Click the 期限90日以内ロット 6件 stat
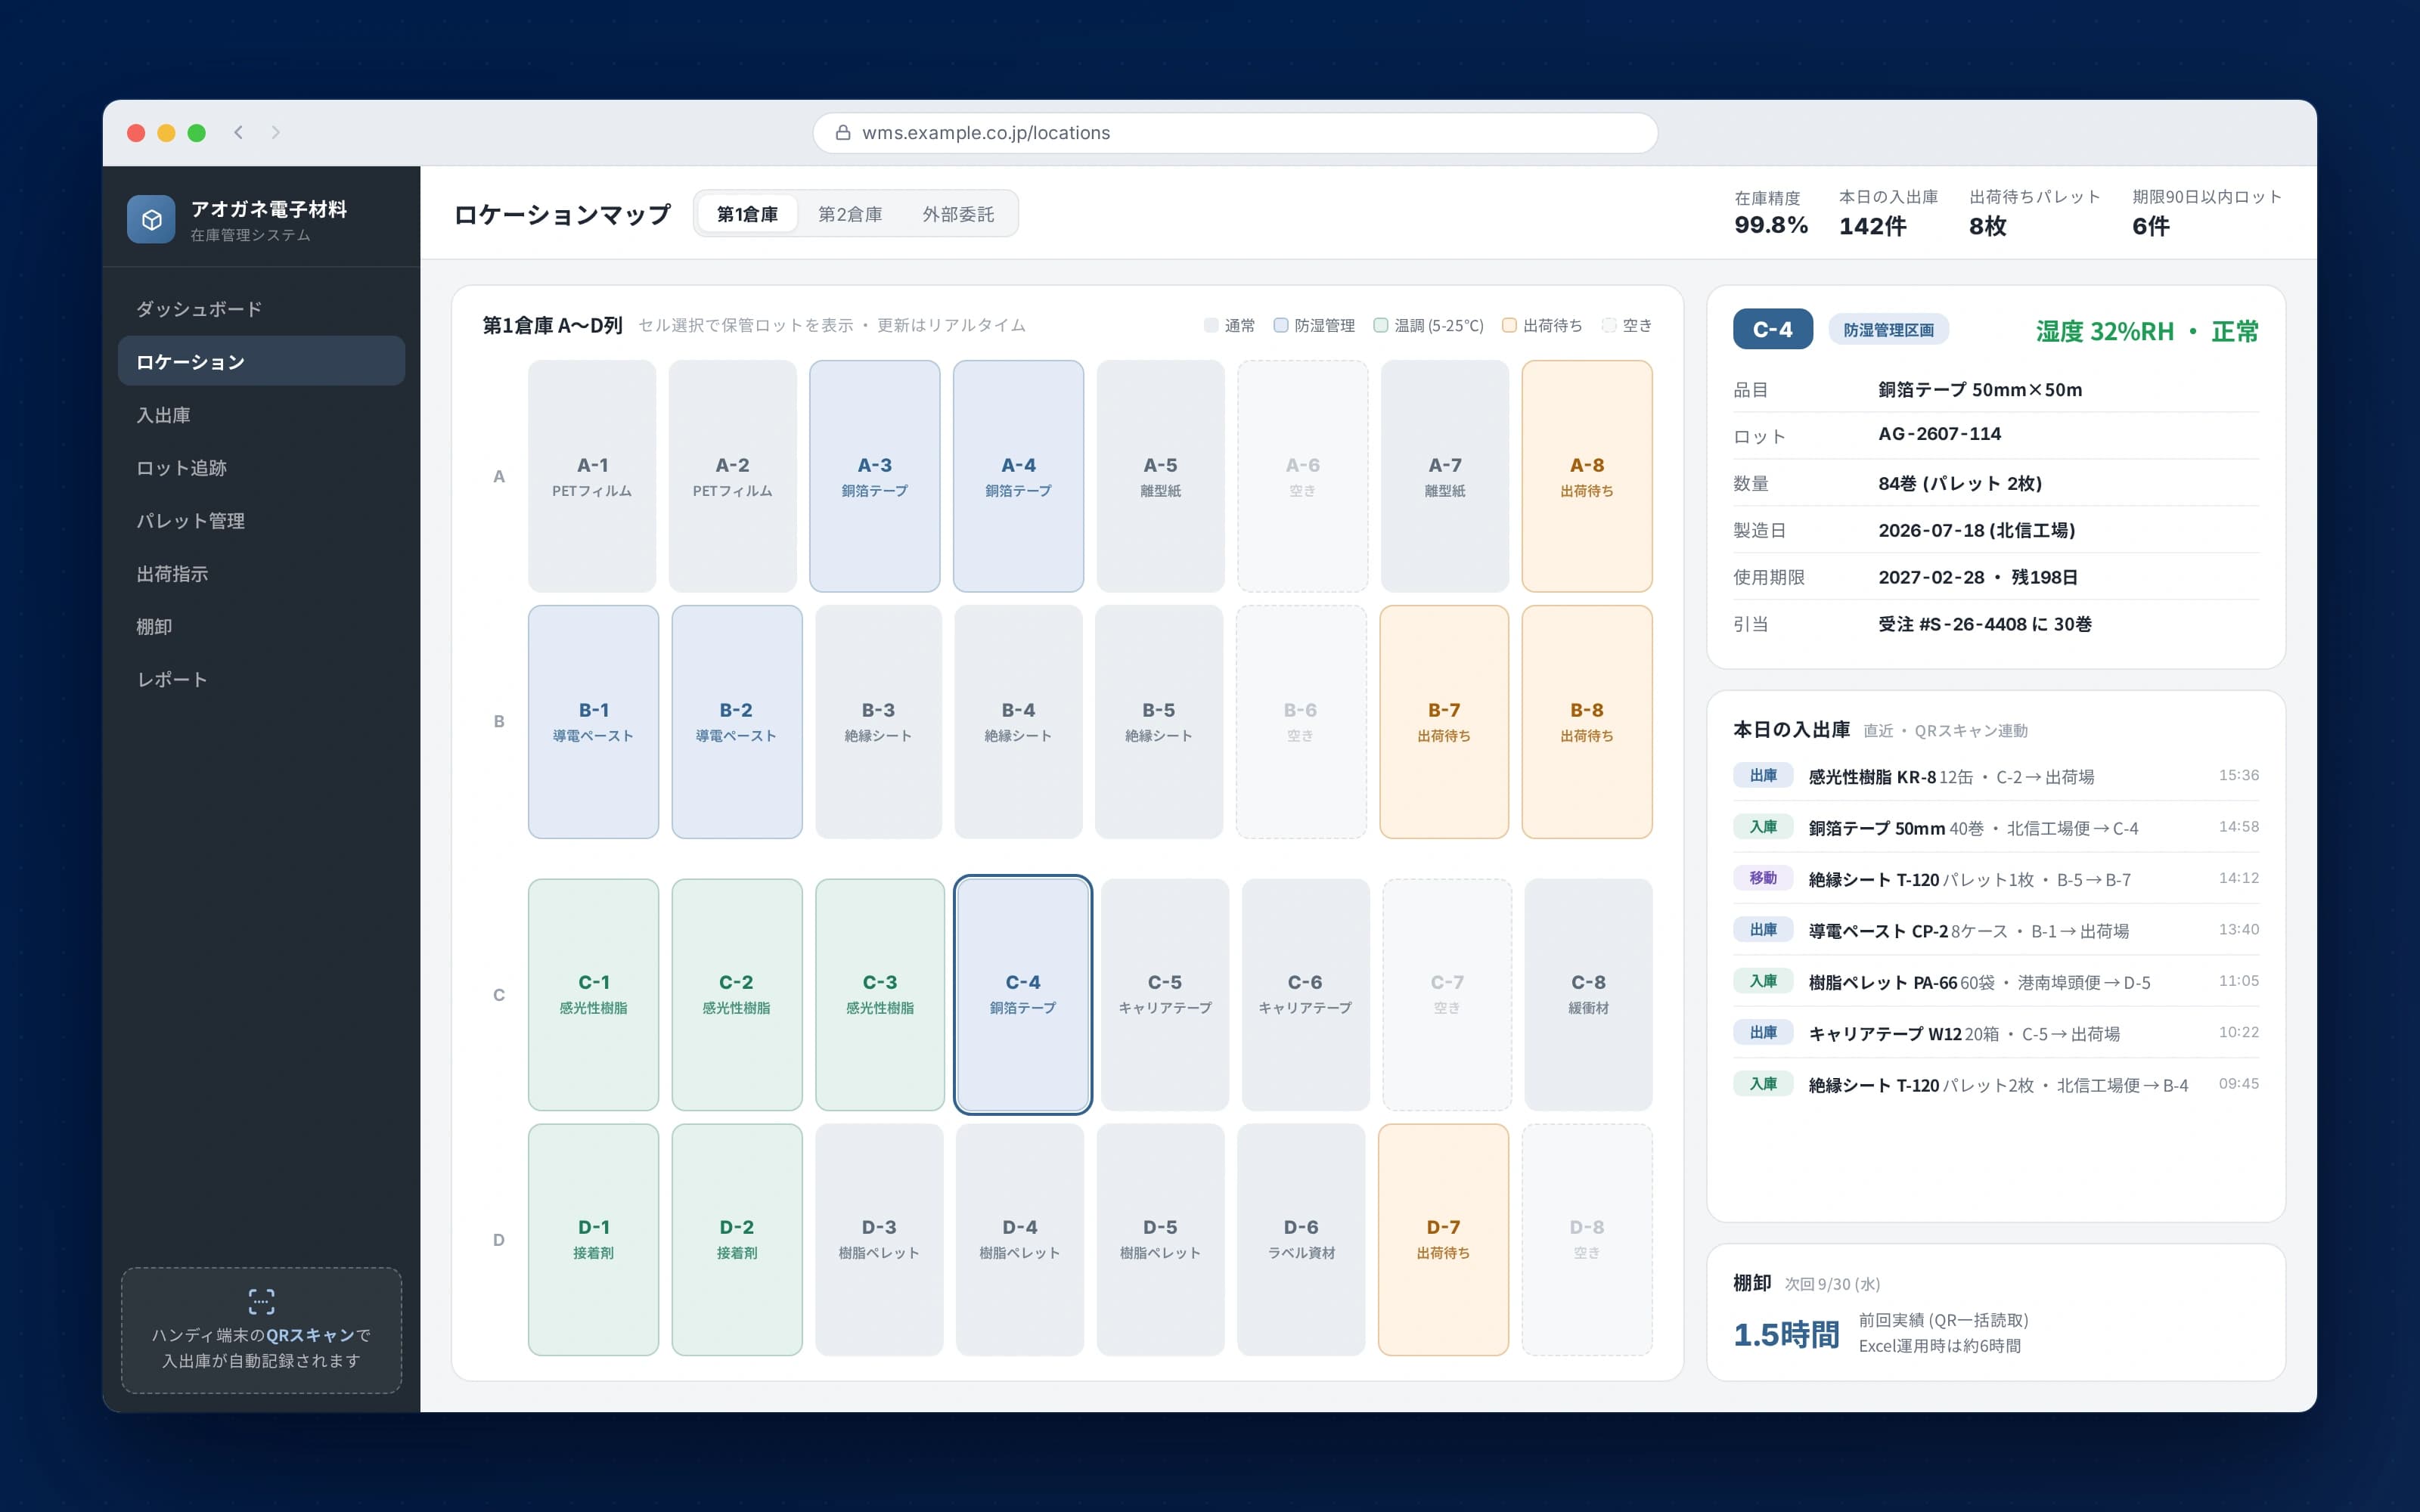 tap(2207, 213)
